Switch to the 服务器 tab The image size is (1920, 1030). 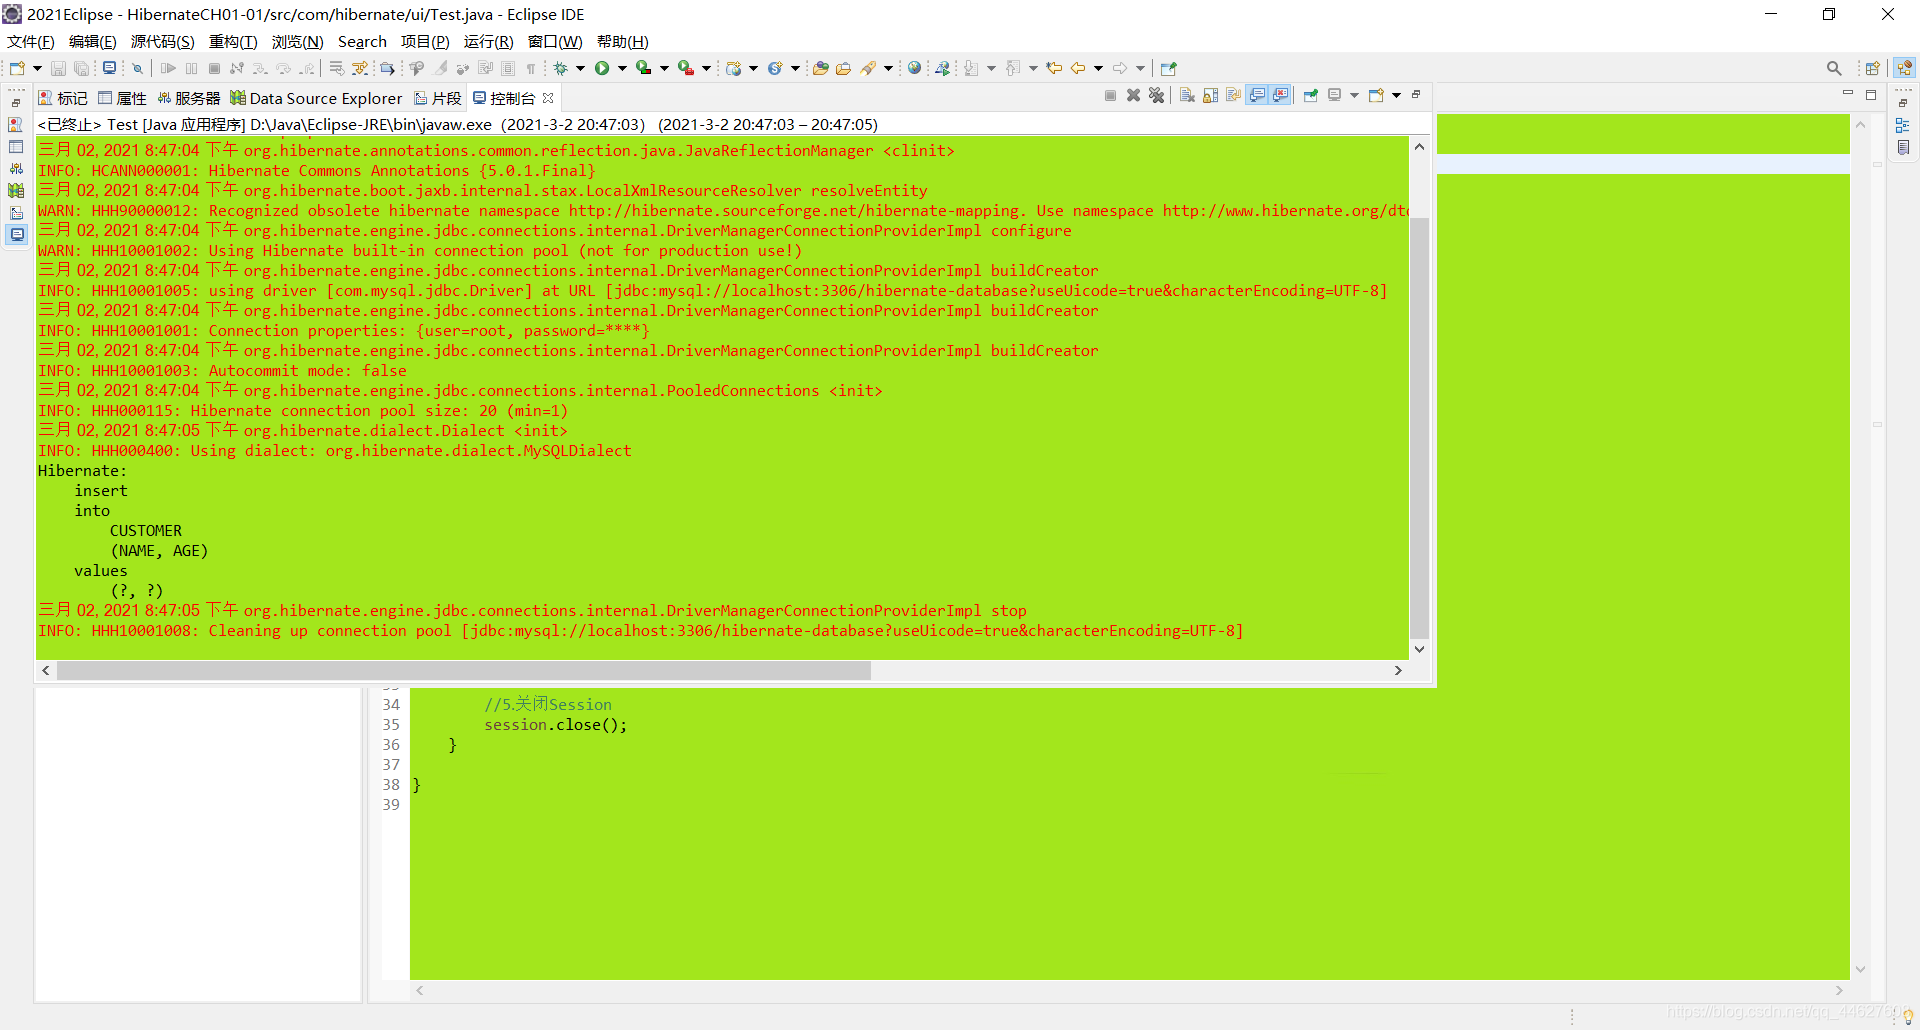coord(188,98)
